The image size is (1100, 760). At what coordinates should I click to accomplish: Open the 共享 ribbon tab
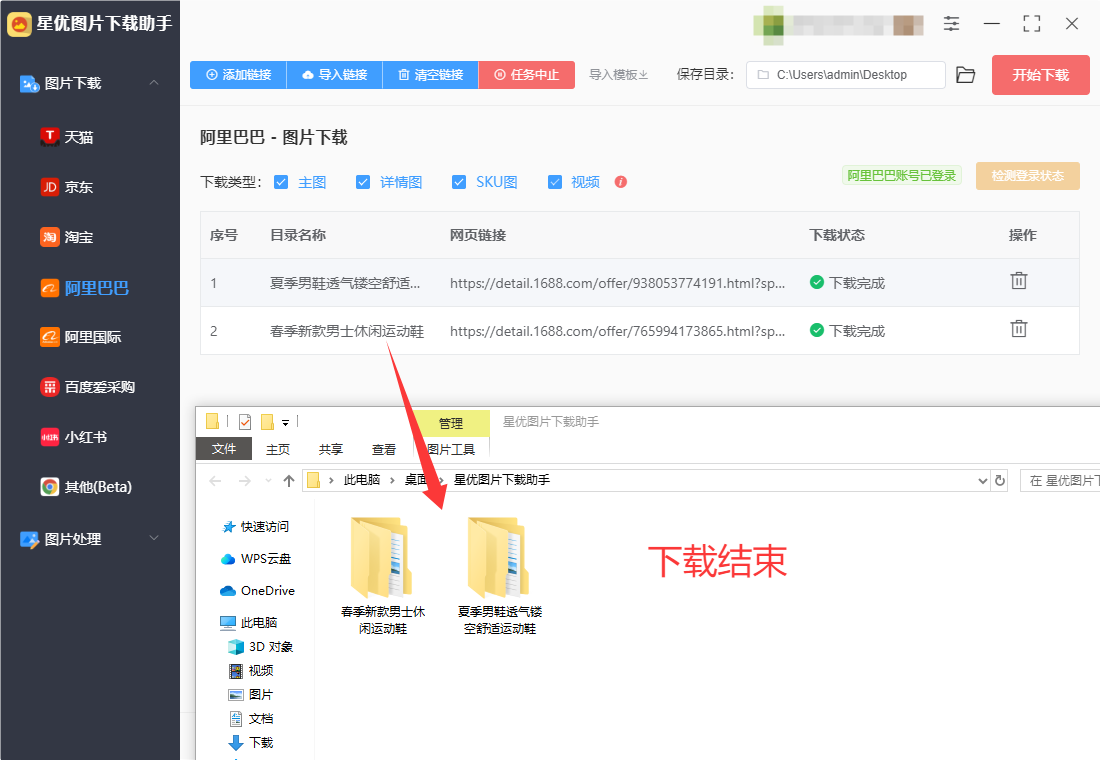(330, 449)
